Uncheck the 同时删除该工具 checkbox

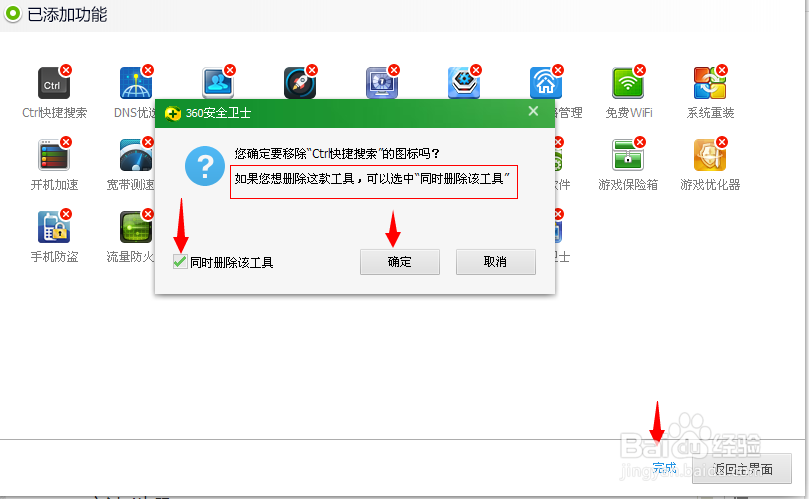coord(180,262)
